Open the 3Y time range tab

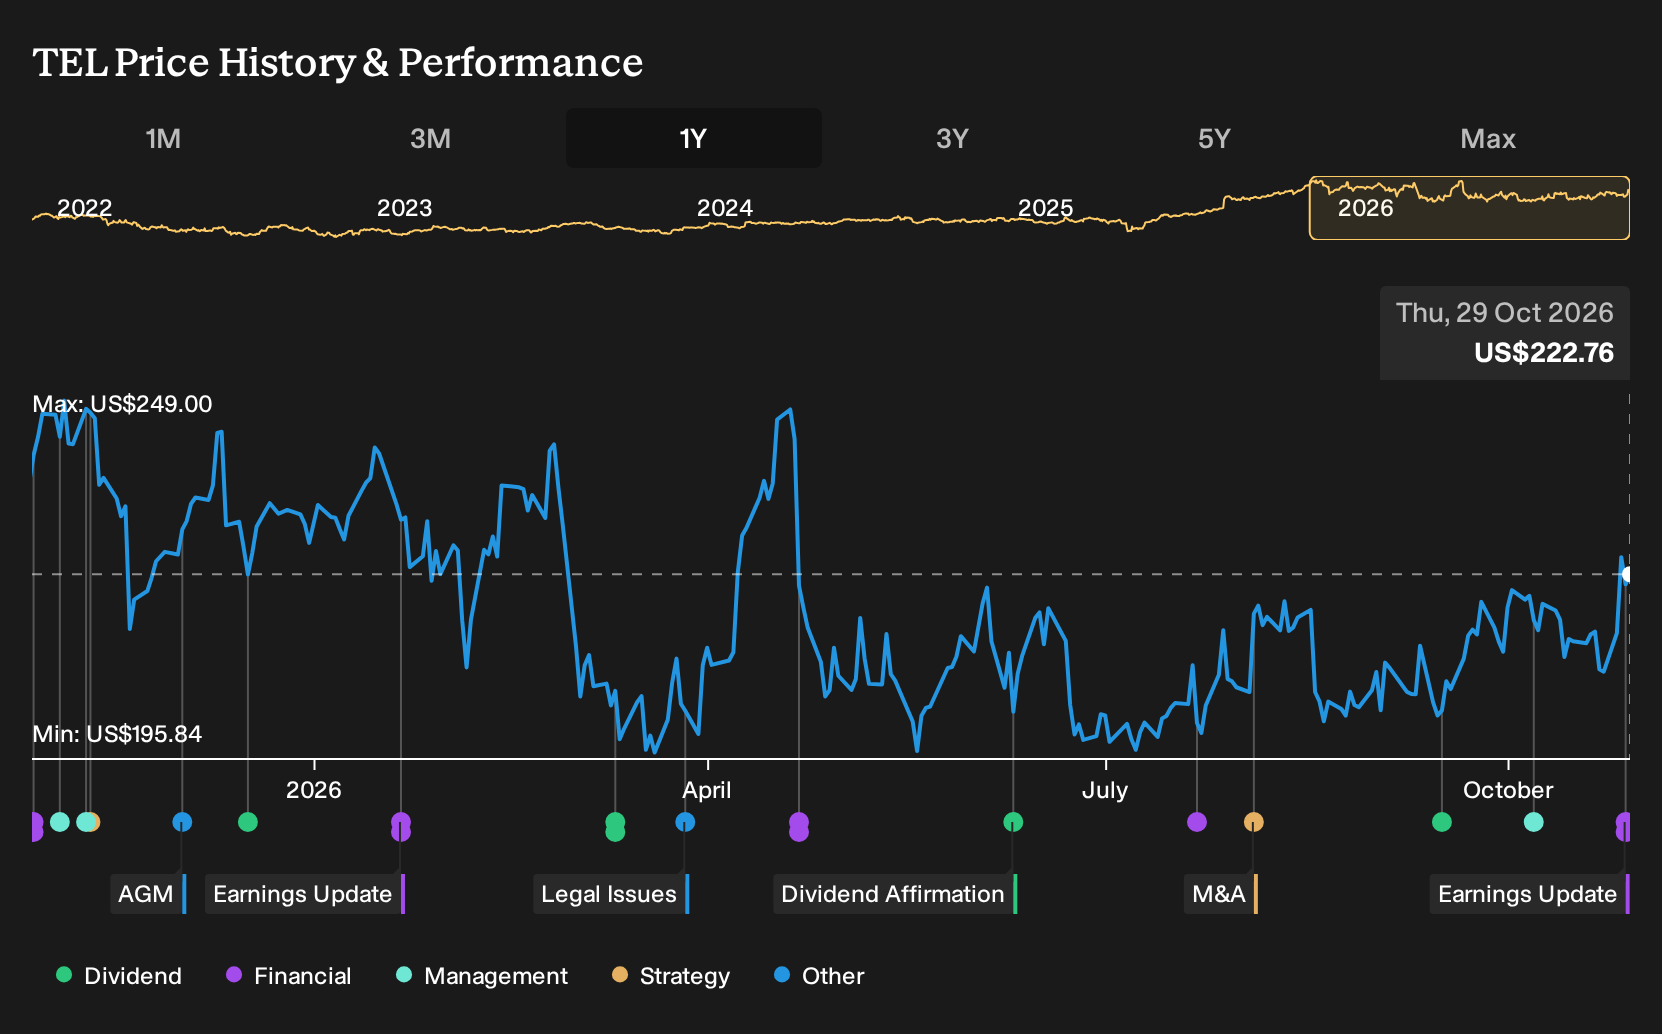[x=952, y=138]
